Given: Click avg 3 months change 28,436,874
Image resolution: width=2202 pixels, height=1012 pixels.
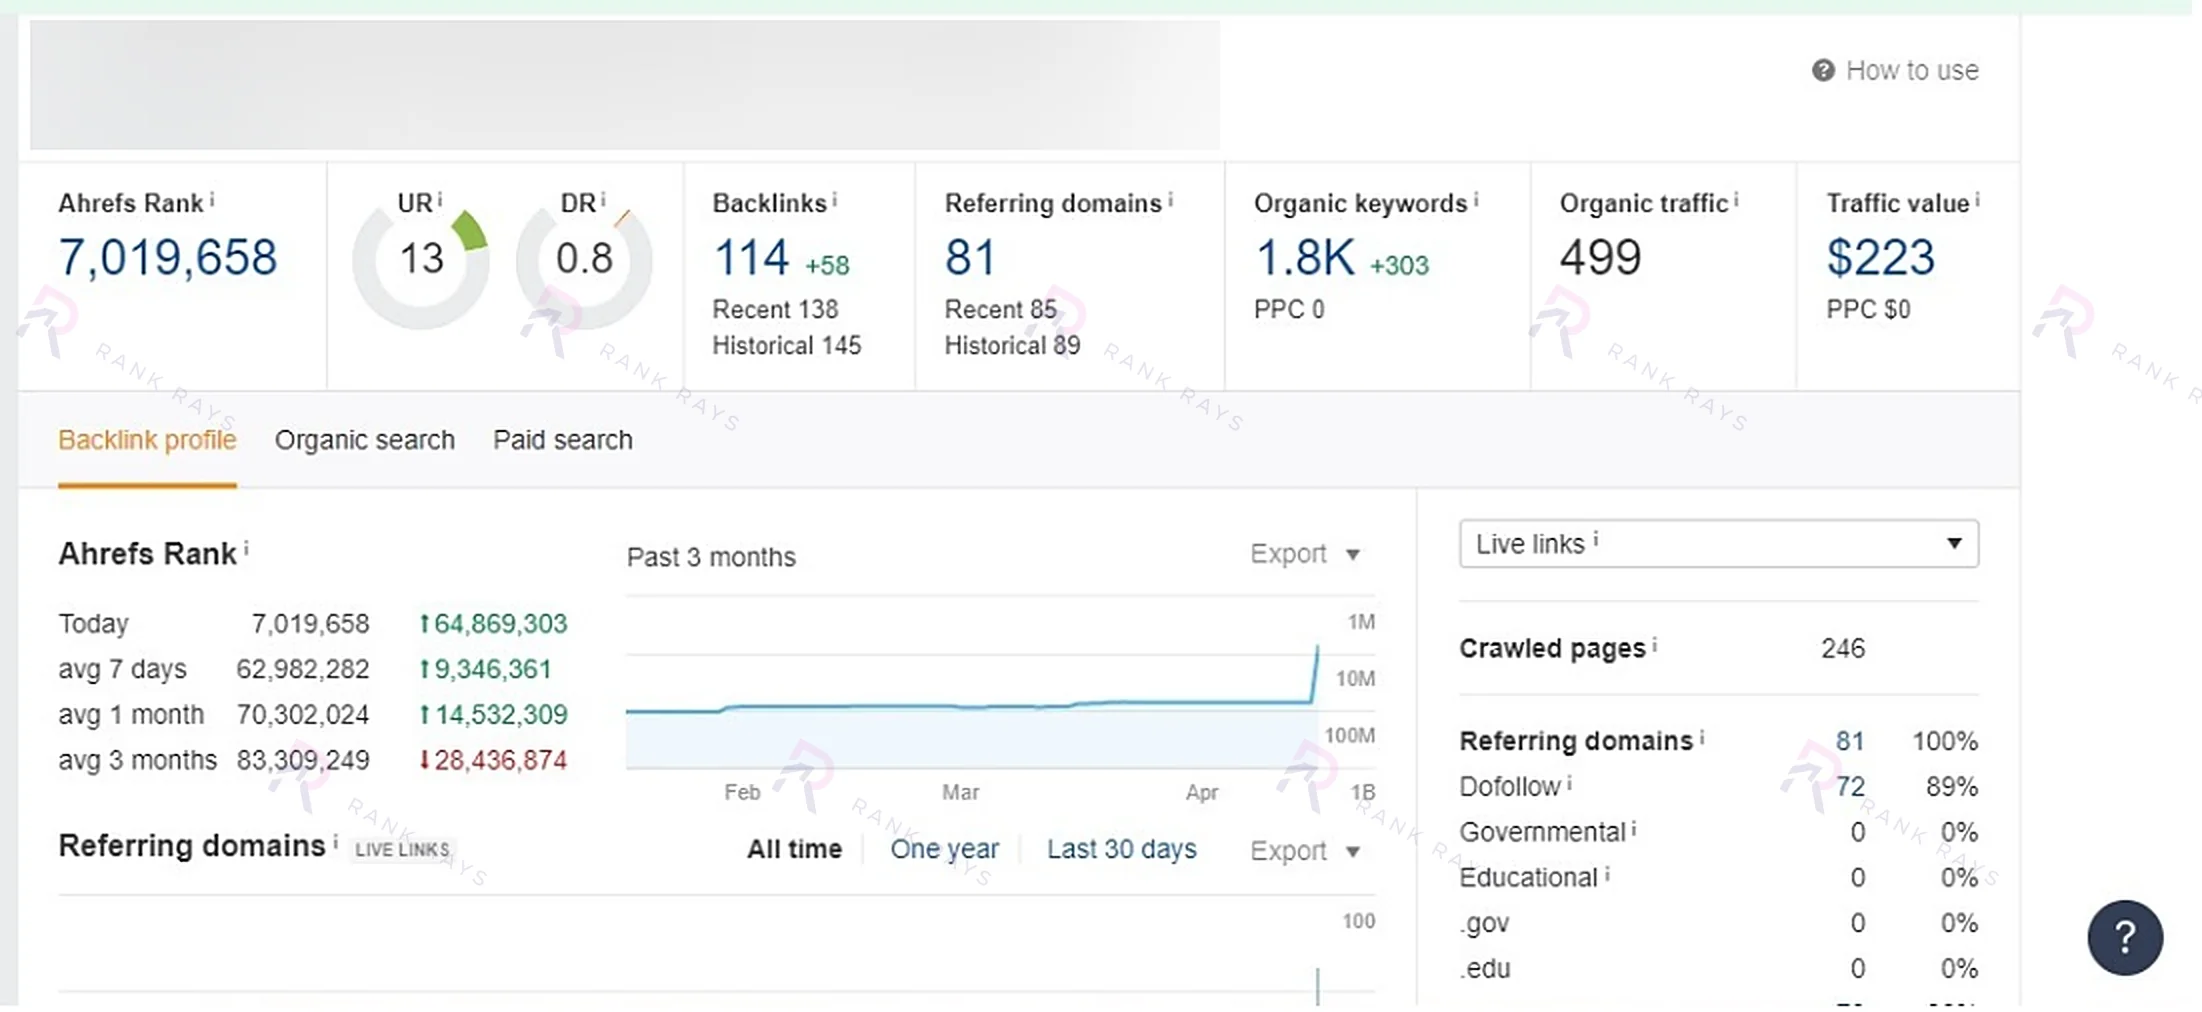Looking at the screenshot, I should click(493, 761).
